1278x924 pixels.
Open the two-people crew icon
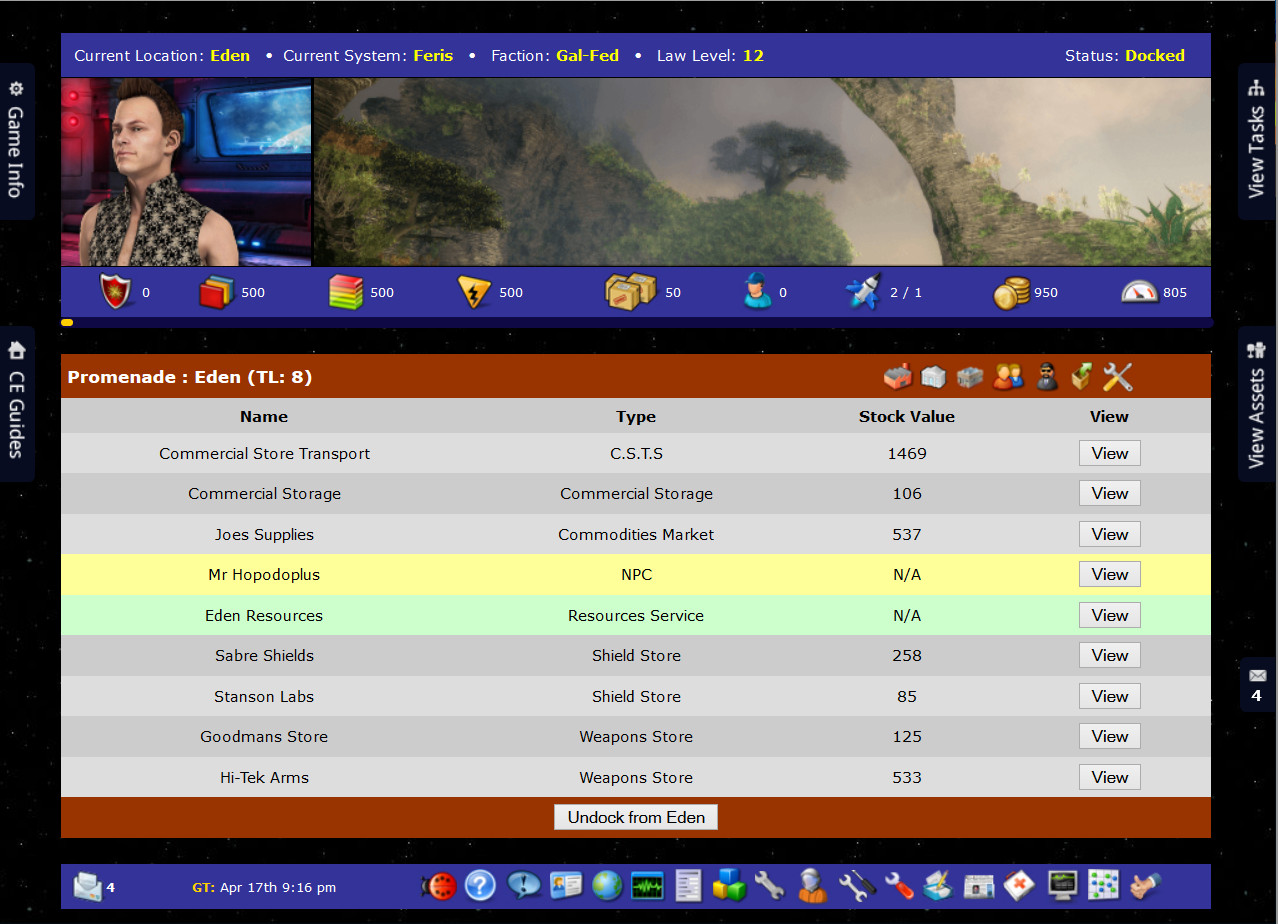point(1008,377)
